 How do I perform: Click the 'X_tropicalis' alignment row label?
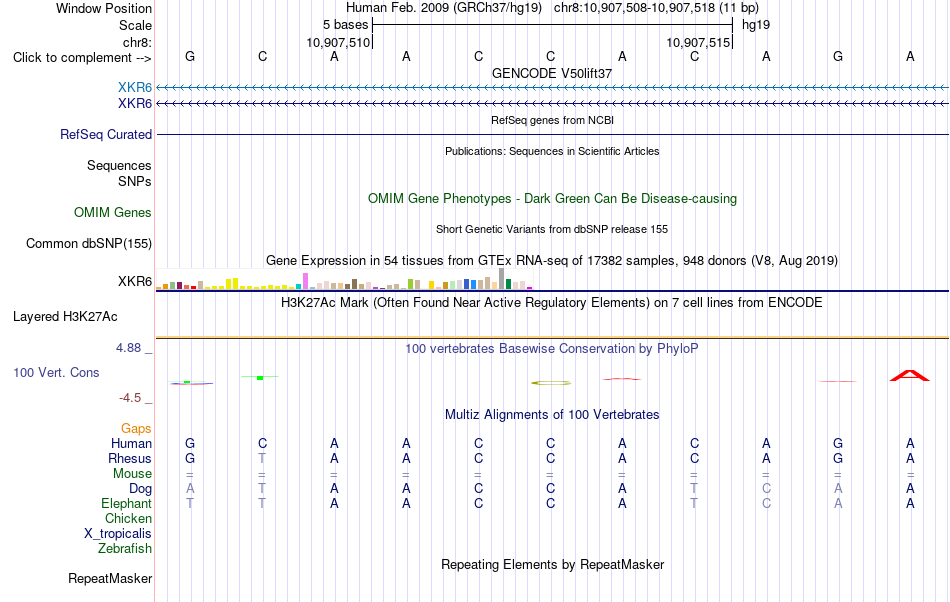pos(118,534)
